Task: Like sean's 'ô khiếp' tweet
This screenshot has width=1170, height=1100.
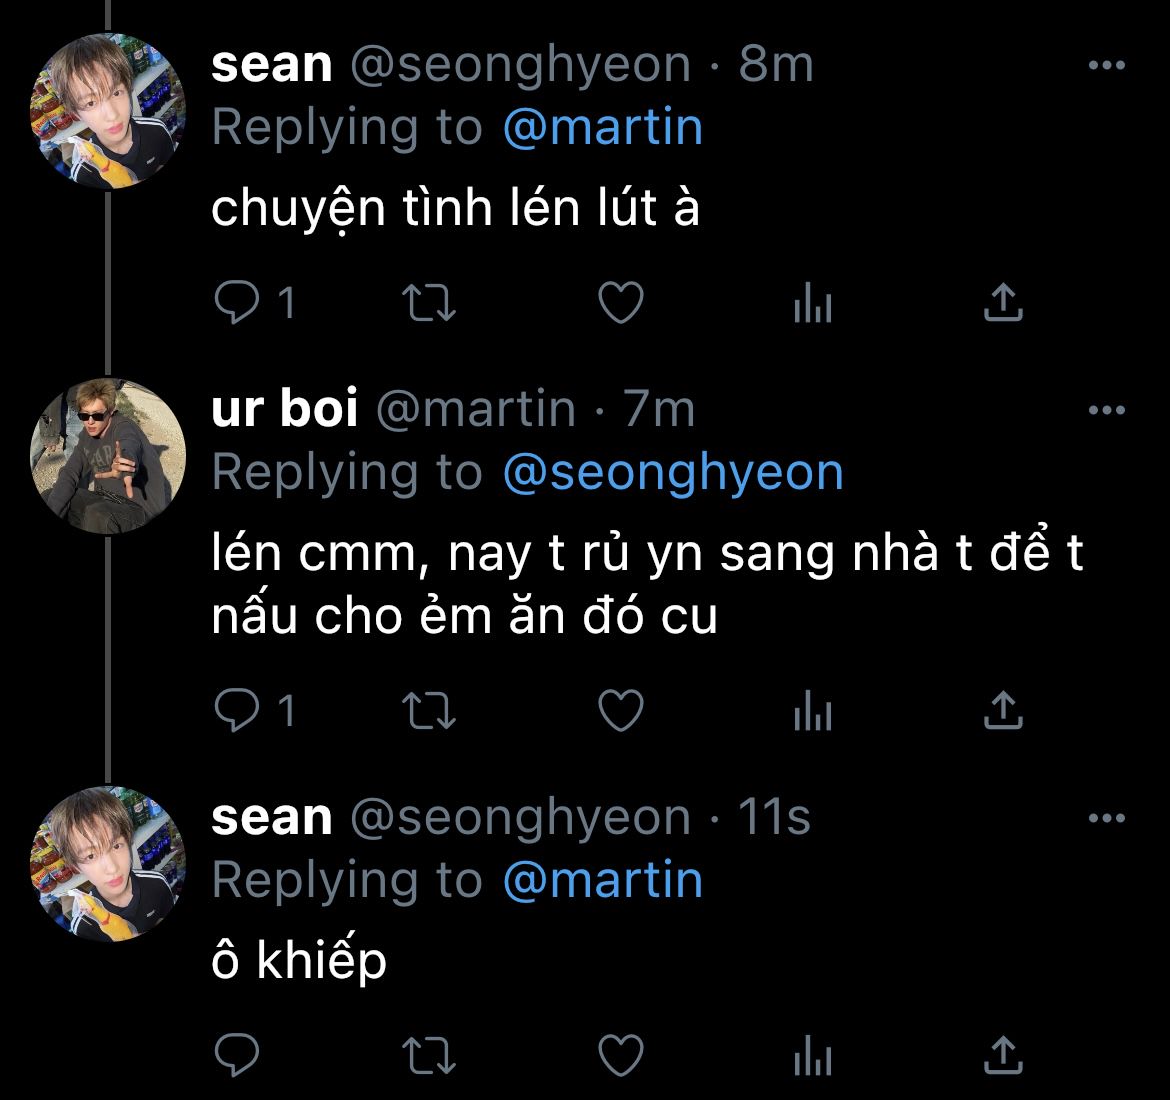Action: [620, 1055]
